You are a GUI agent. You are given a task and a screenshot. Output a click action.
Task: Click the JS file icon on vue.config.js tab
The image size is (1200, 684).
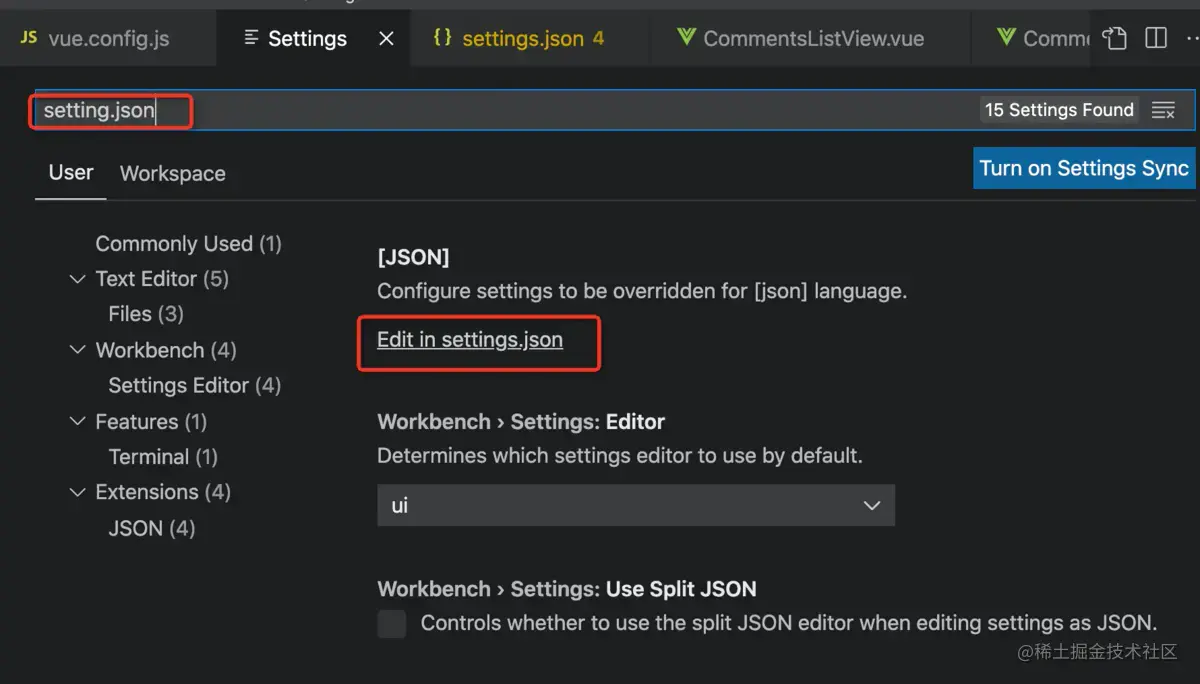click(29, 38)
